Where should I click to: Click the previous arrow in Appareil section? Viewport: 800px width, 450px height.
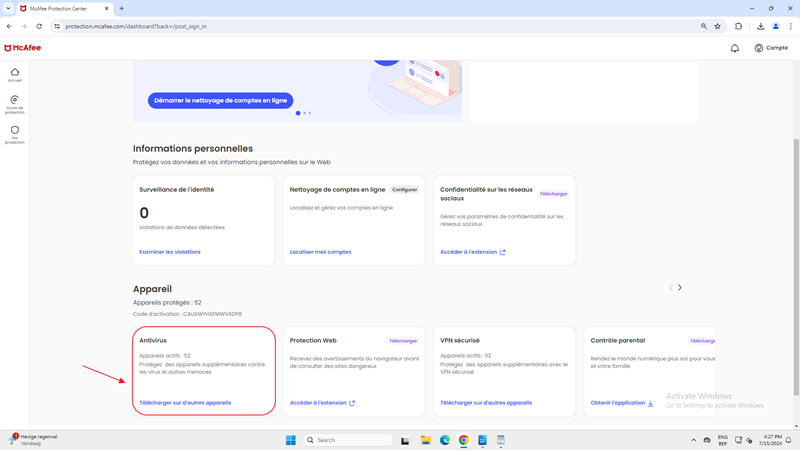click(x=670, y=288)
